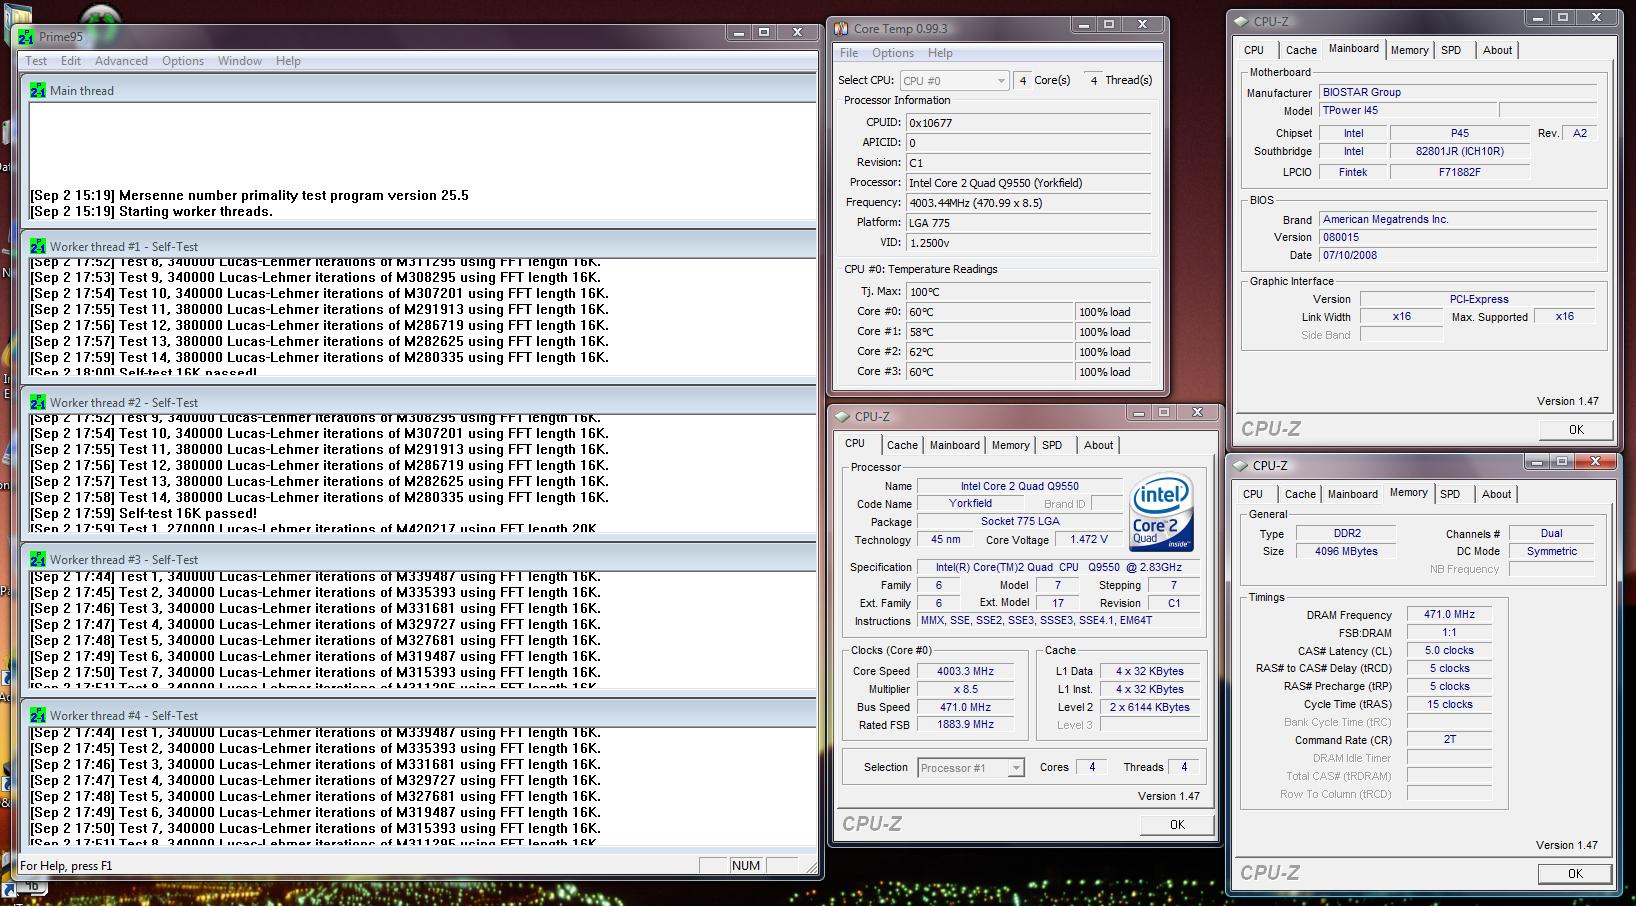
Task: Click OK in the CPU-Z CPU window
Action: point(1177,825)
